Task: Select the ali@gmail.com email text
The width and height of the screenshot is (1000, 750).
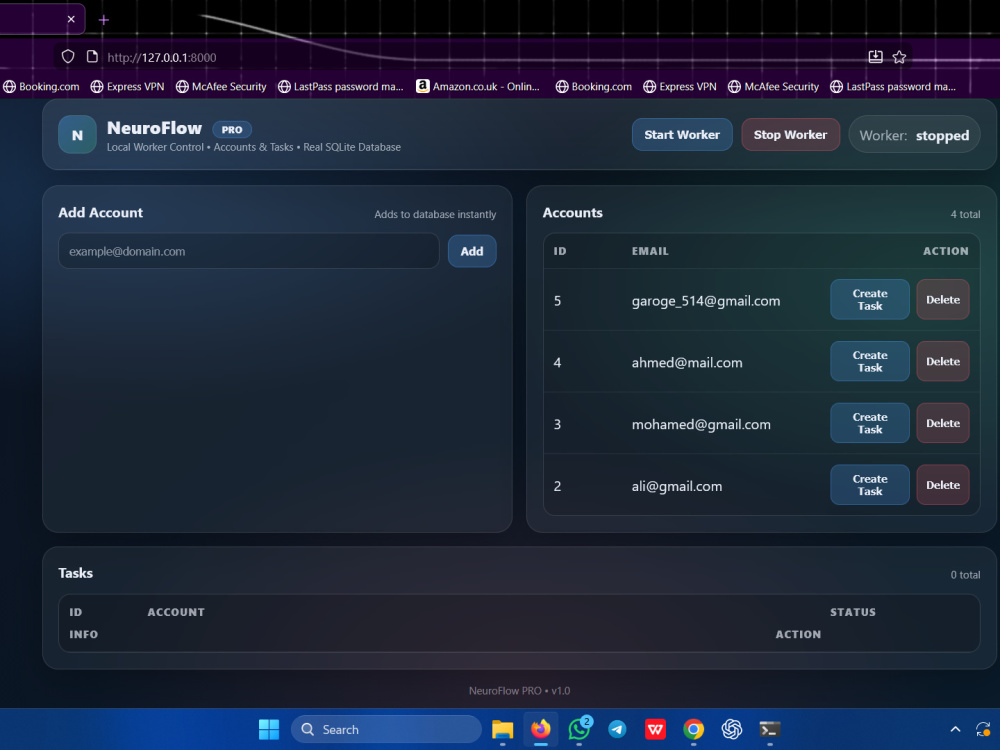Action: coord(677,486)
